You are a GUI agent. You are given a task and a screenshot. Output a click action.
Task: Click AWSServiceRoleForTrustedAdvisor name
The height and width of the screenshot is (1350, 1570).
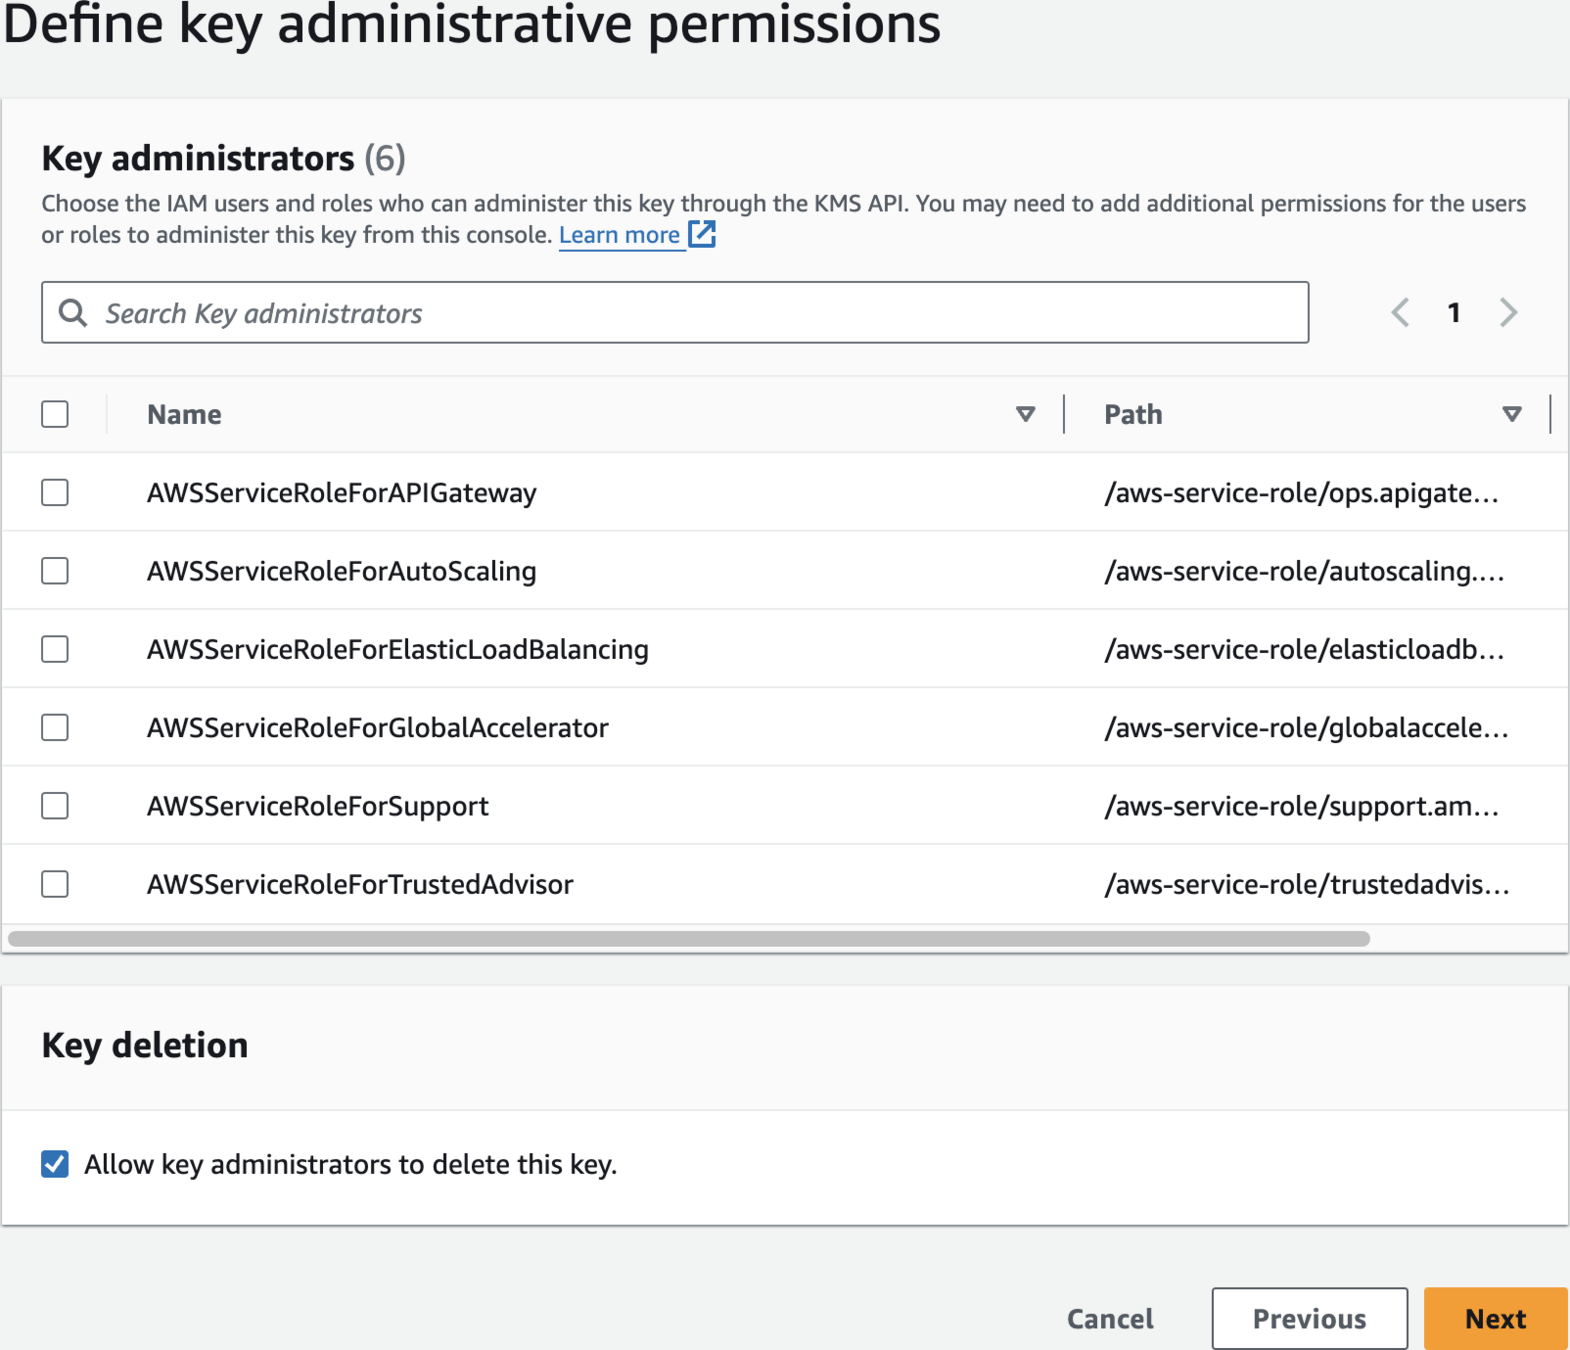pos(360,884)
